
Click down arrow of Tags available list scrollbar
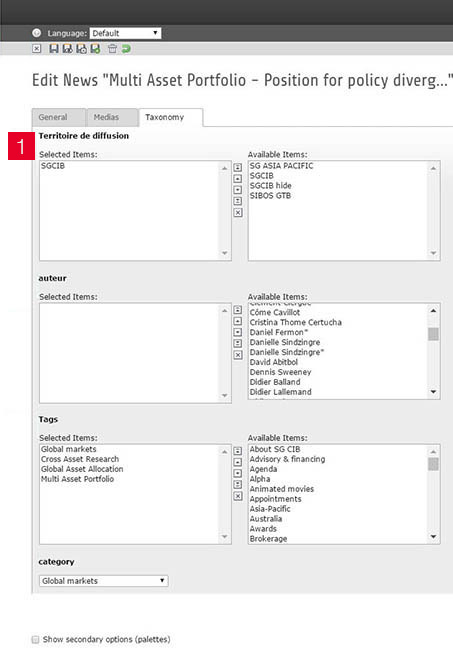click(433, 537)
